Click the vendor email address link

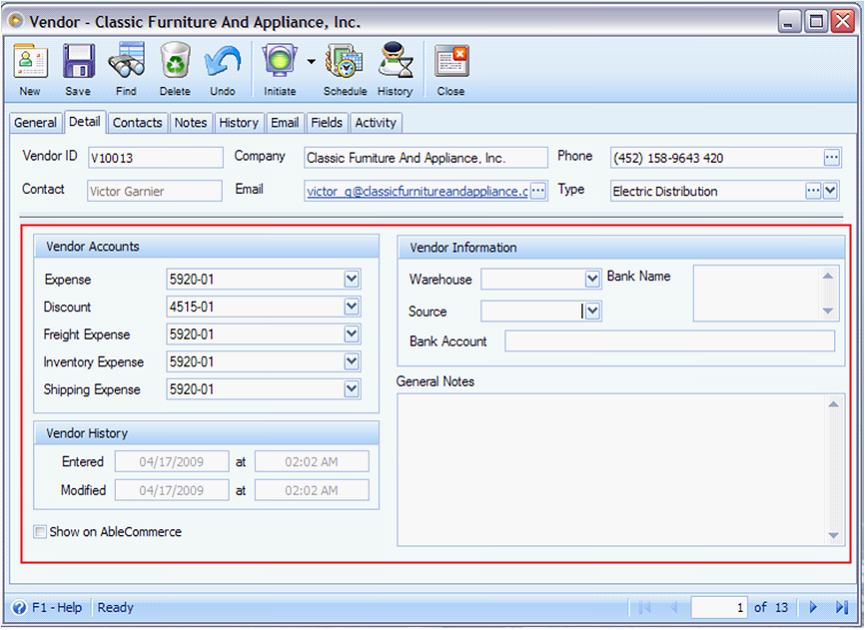coord(417,191)
